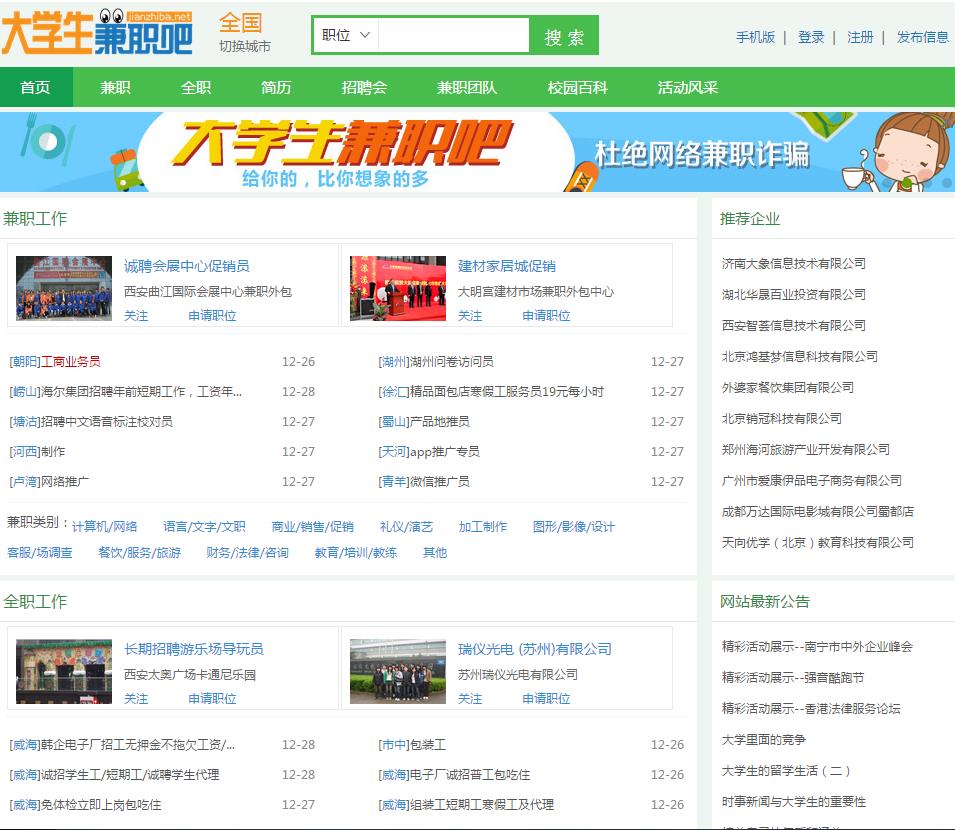
Task: Click the search keyword input field
Action: click(453, 35)
